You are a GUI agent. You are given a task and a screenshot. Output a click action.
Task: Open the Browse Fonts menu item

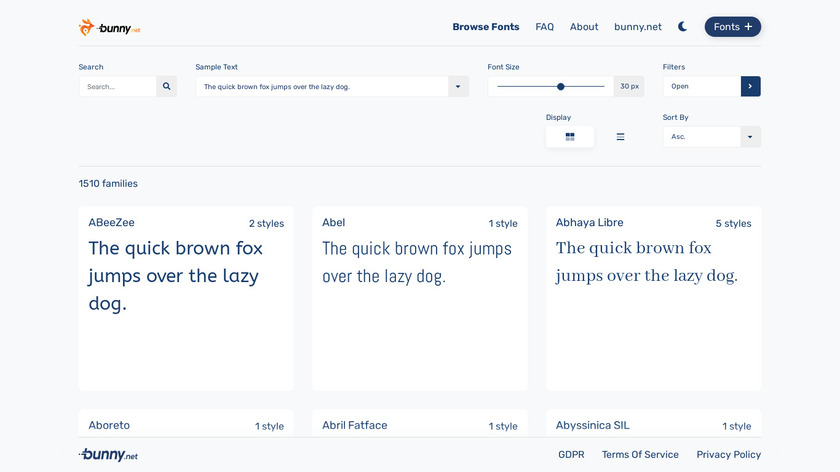(486, 27)
